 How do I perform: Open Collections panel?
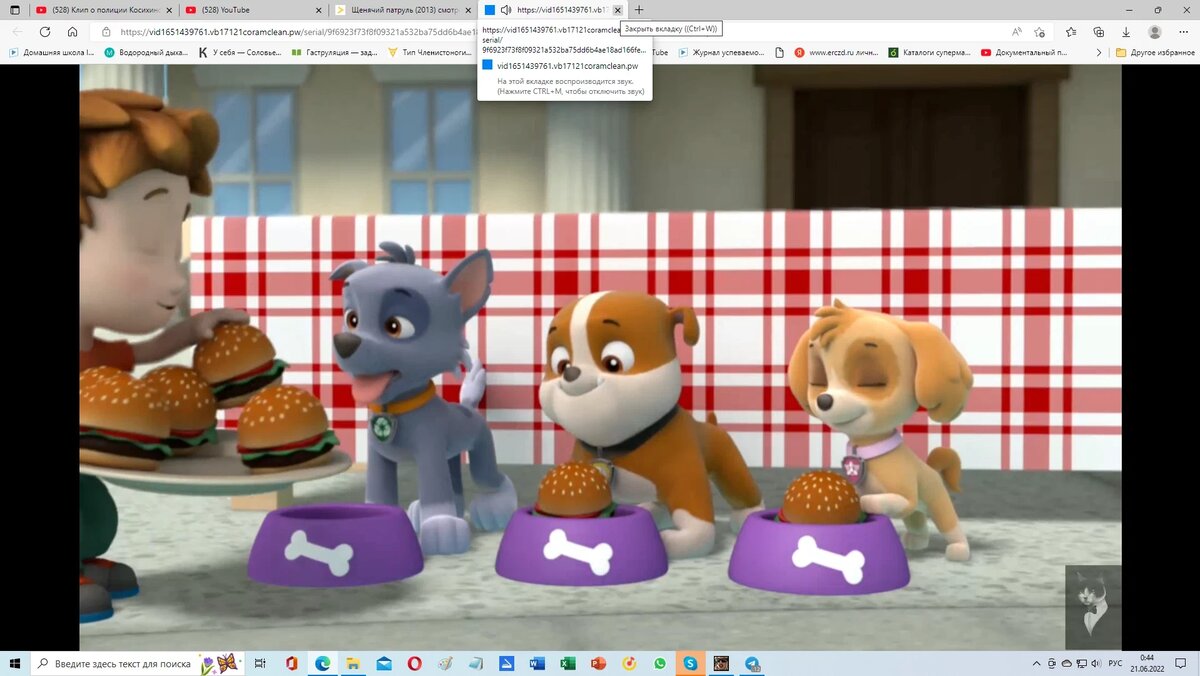tap(1098, 32)
